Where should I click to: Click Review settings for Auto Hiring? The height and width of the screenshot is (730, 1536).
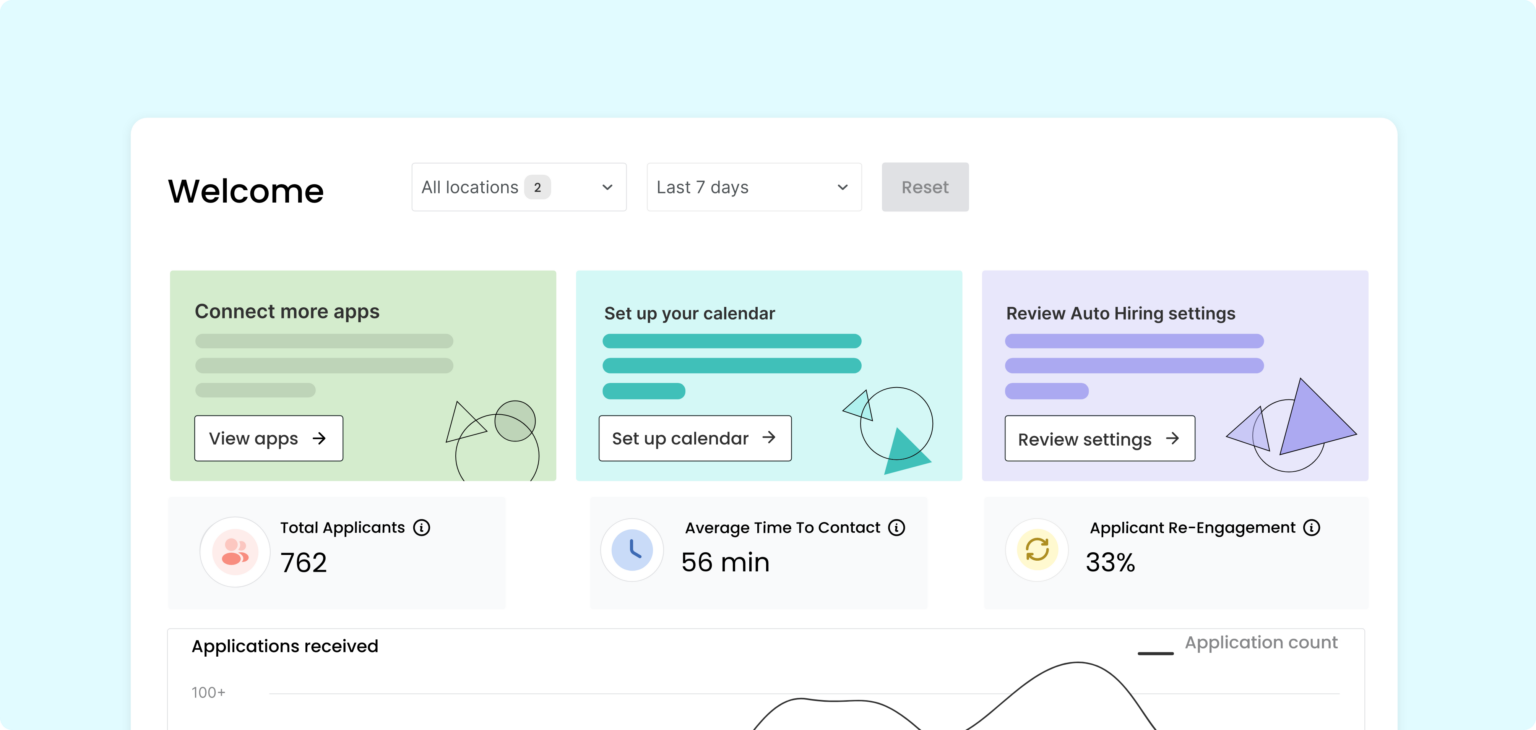(x=1099, y=438)
